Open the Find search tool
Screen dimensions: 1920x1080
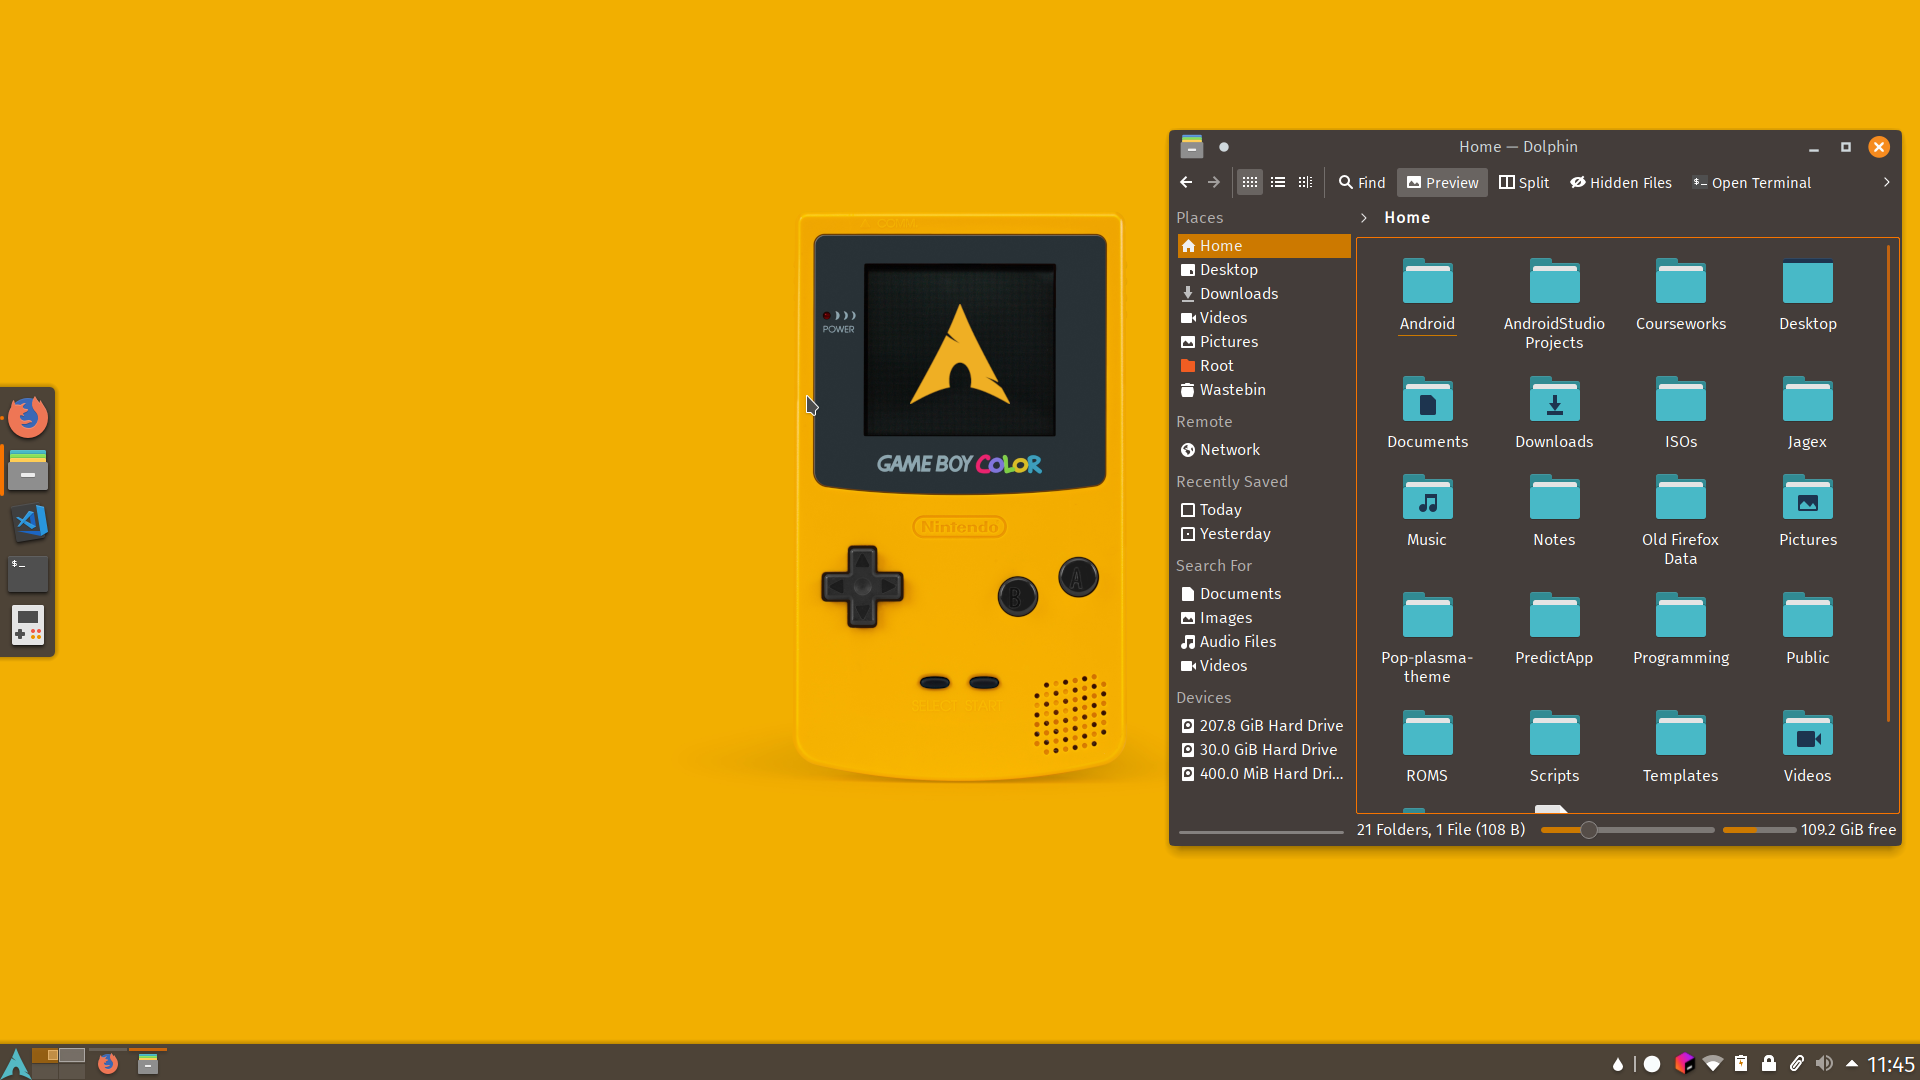click(1361, 182)
